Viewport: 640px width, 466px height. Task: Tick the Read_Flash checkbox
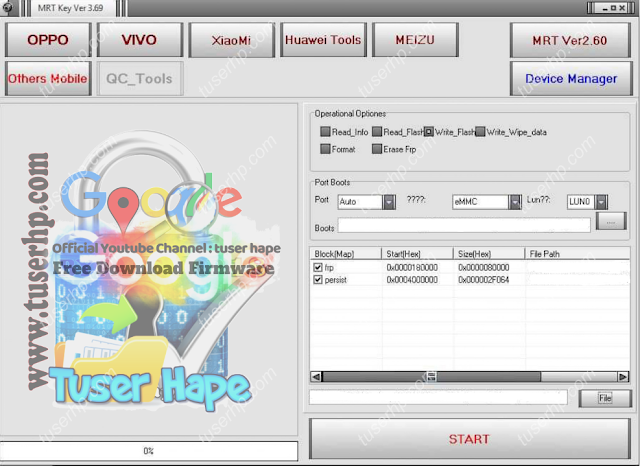coord(377,131)
